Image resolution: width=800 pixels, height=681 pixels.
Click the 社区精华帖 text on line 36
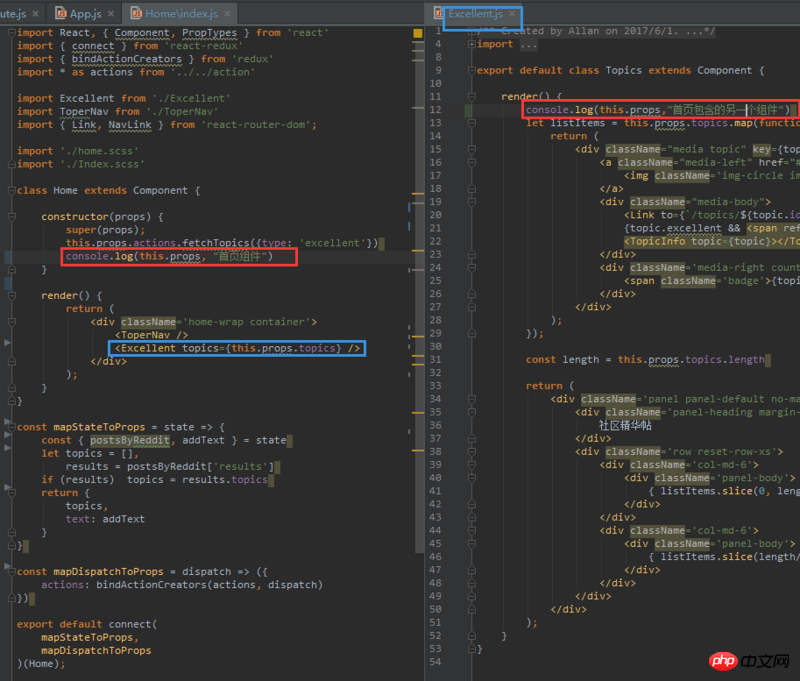click(x=625, y=425)
